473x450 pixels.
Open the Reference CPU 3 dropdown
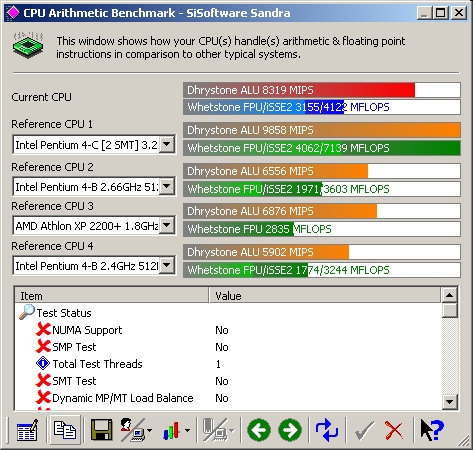point(167,226)
